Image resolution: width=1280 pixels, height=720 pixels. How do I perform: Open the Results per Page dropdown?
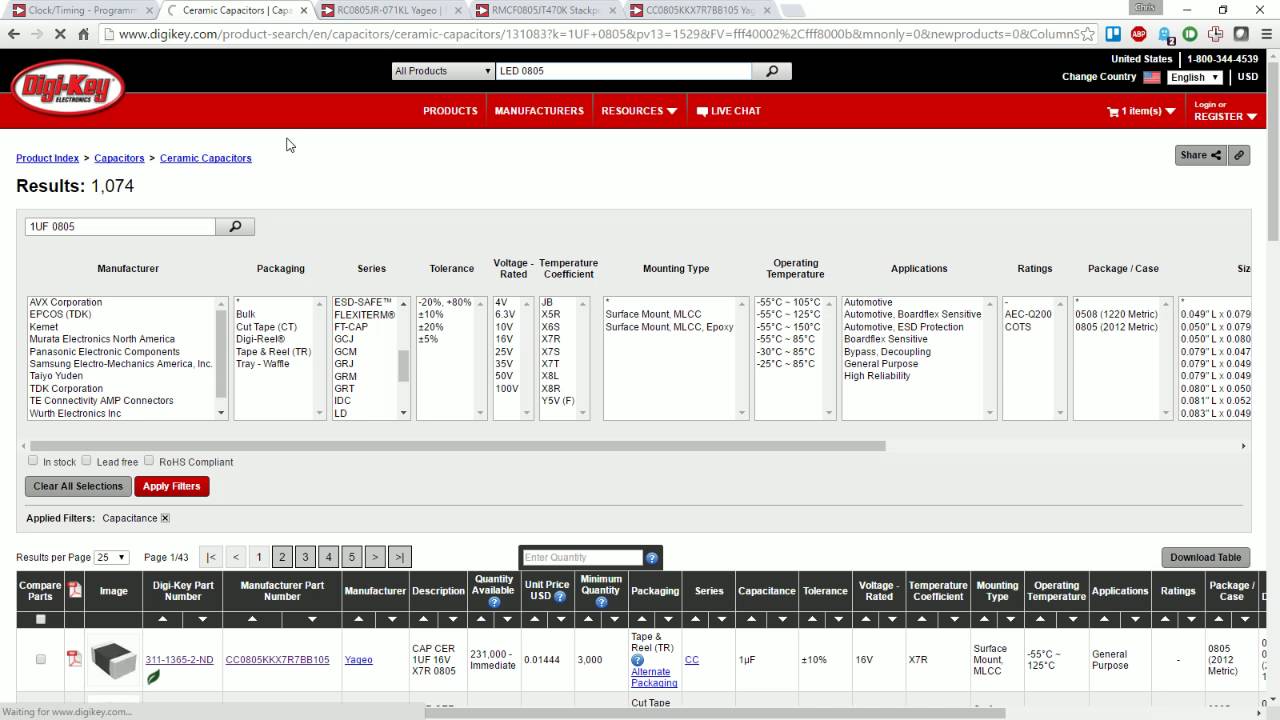click(113, 557)
